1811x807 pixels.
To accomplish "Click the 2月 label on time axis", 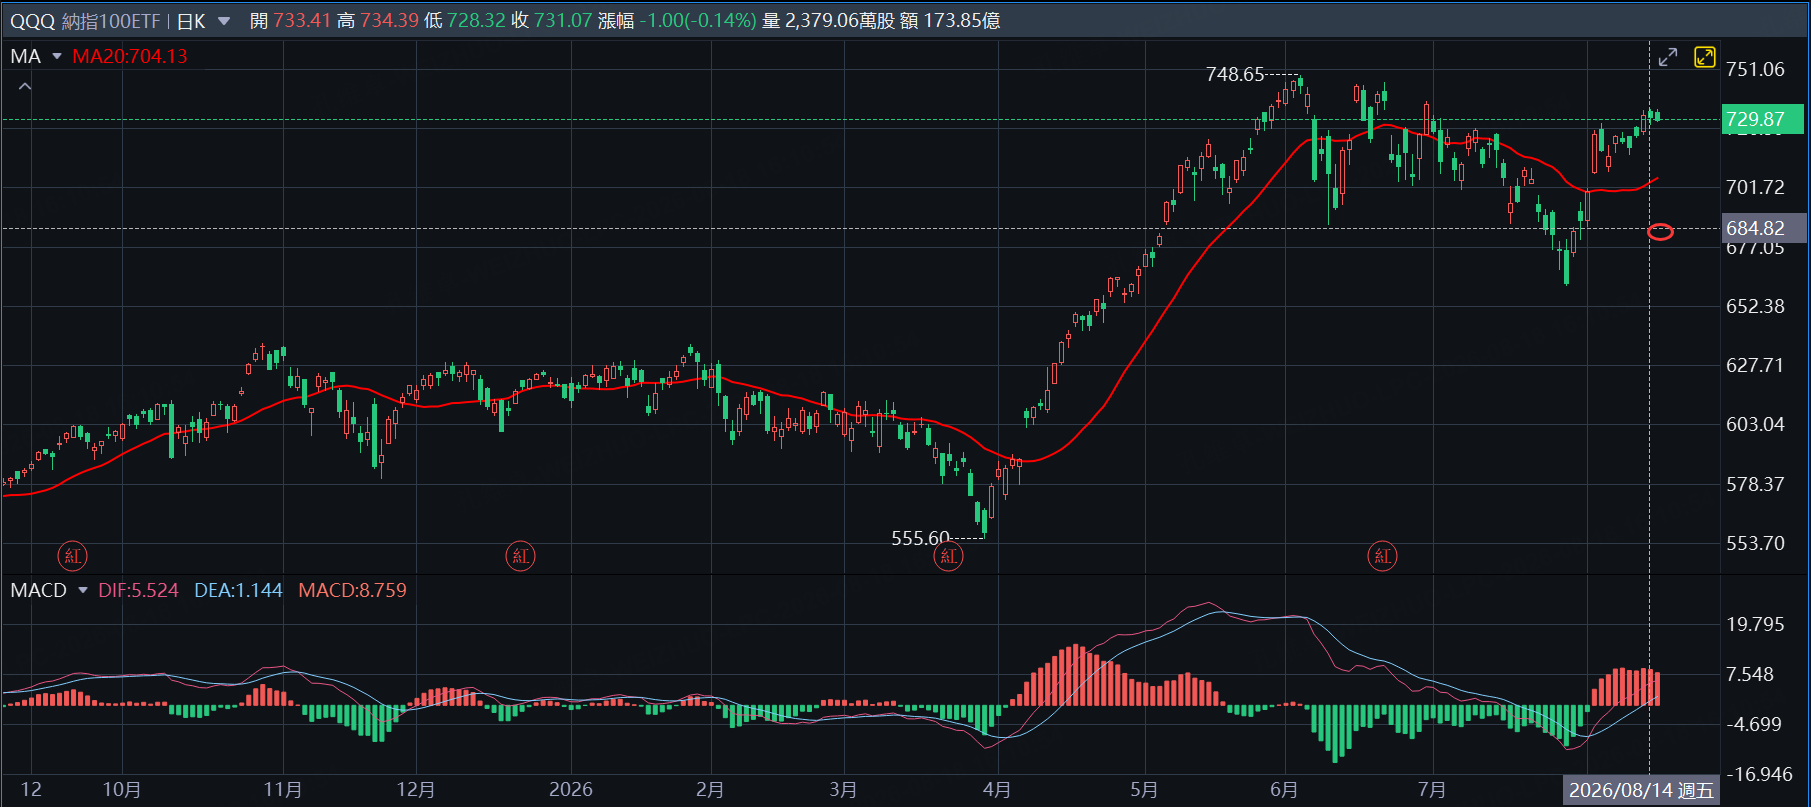I will click(710, 790).
